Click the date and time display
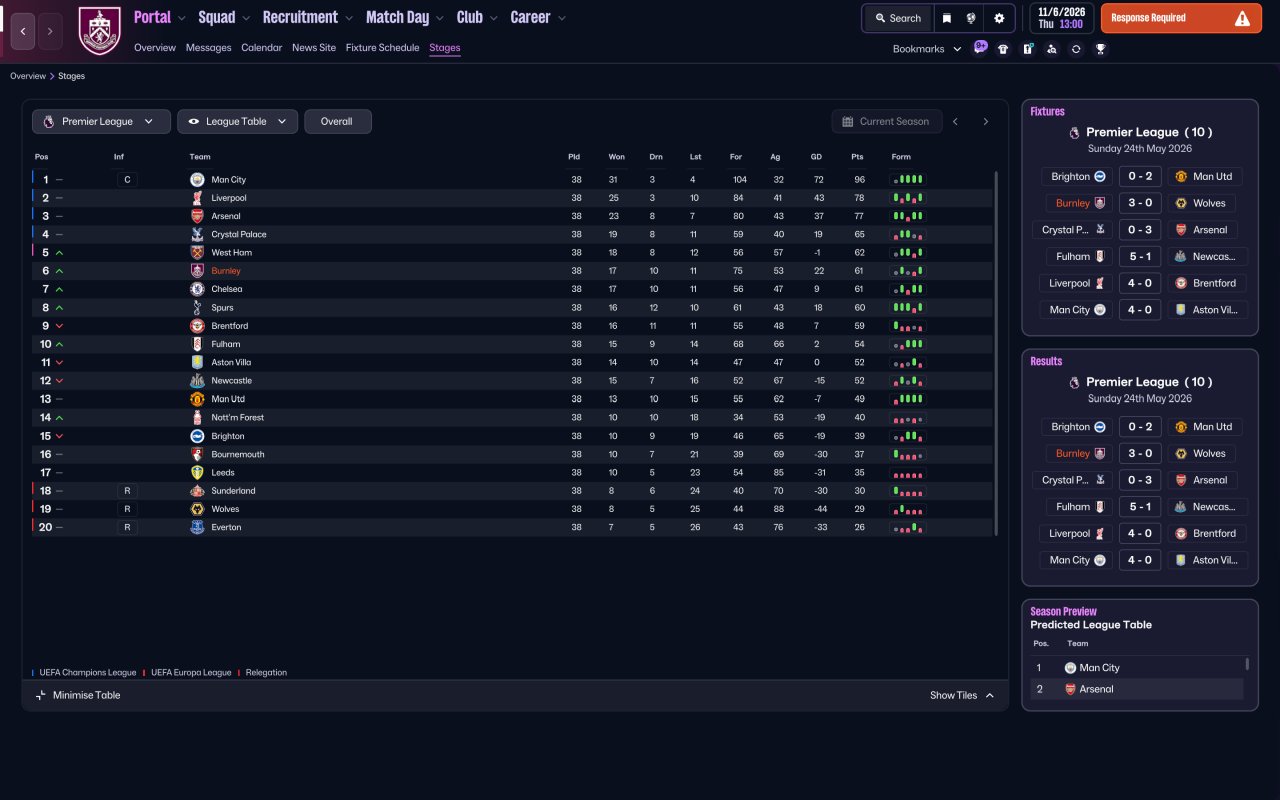Viewport: 1280px width, 800px height. click(x=1061, y=18)
